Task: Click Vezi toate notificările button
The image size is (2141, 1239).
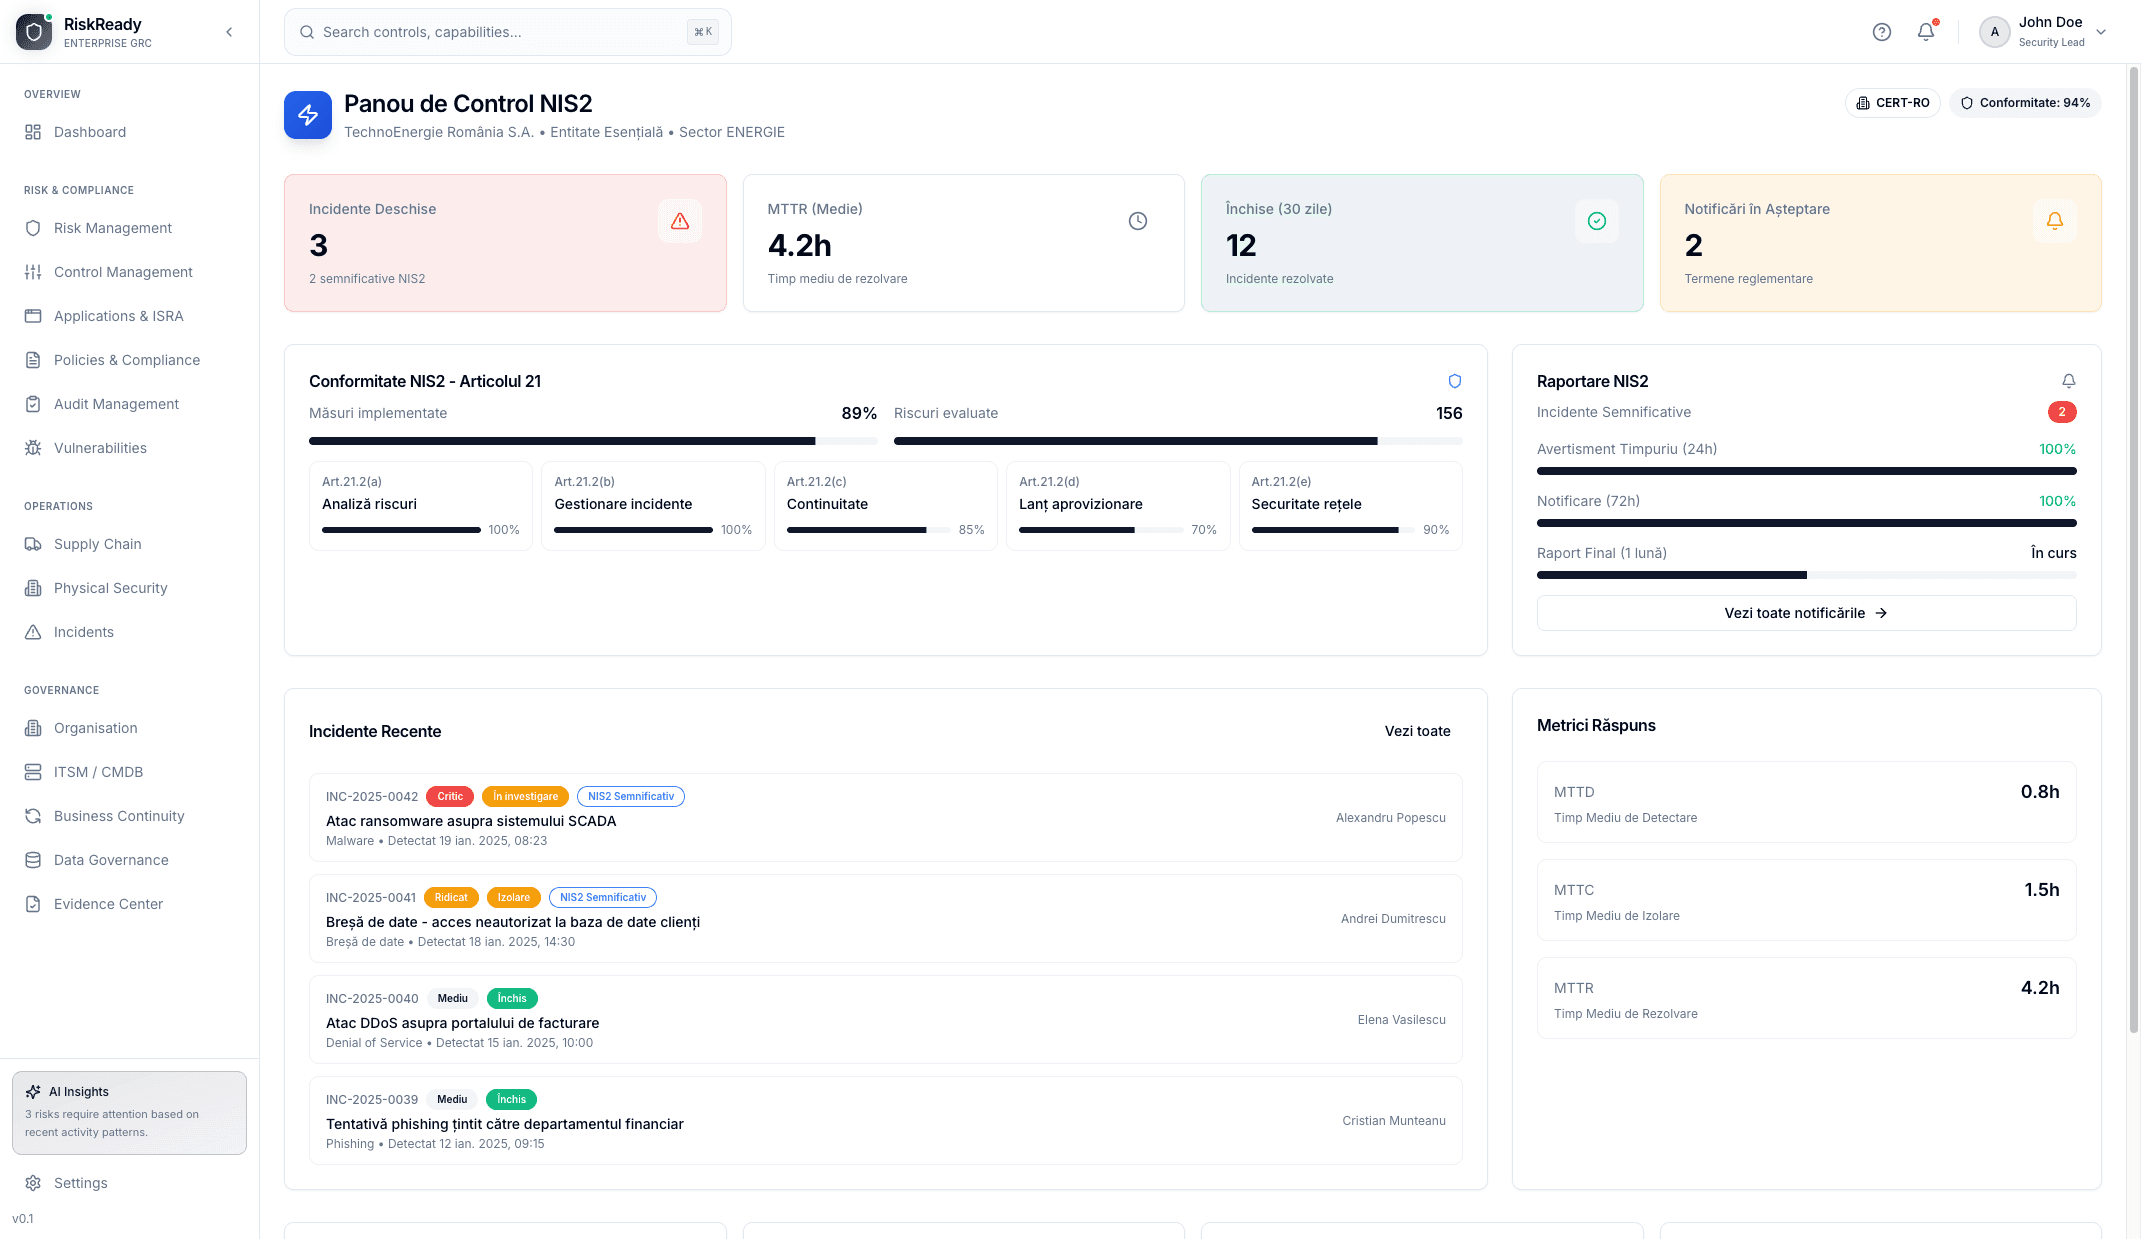Action: (x=1805, y=613)
